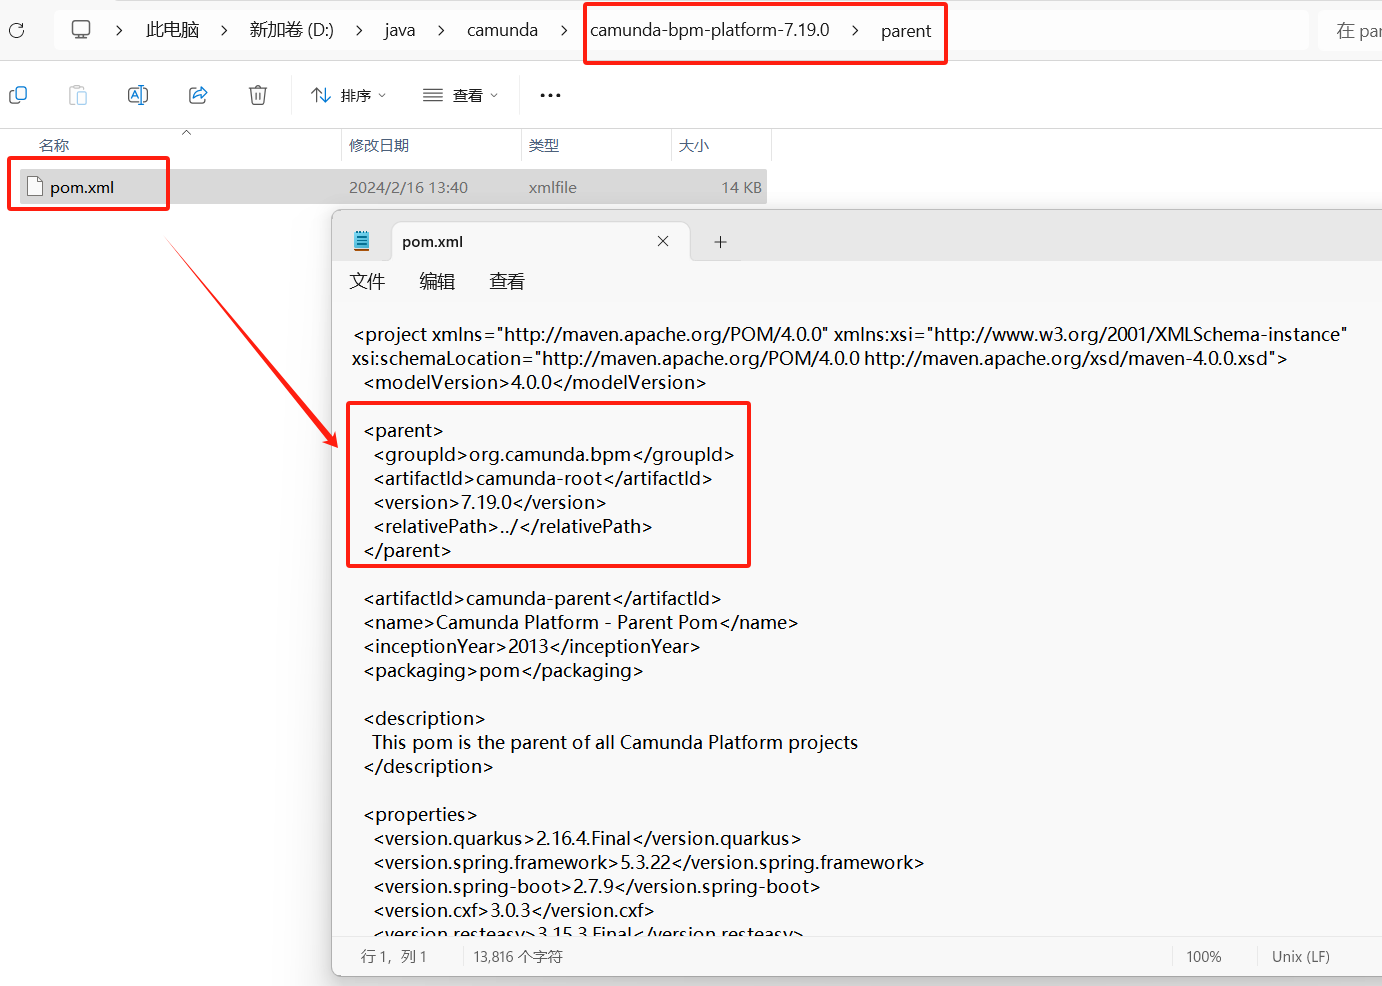Click the version.spring.framework 5.3.22 line
The image size is (1382, 986).
(649, 862)
